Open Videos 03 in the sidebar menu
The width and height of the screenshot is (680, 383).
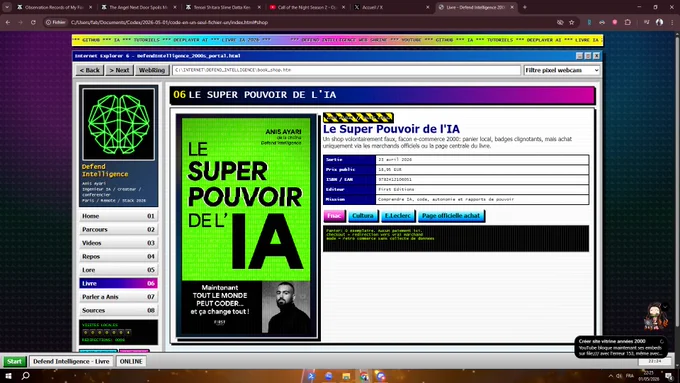118,243
